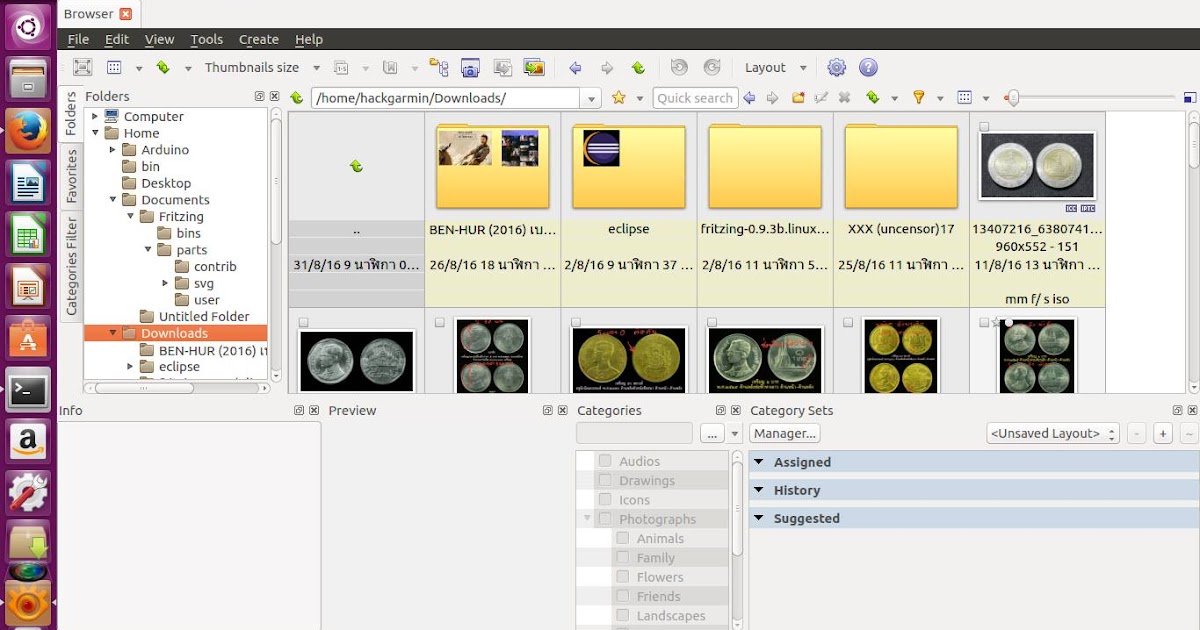The width and height of the screenshot is (1200, 630).
Task: Click the capture camera toolbar icon
Action: (x=471, y=68)
